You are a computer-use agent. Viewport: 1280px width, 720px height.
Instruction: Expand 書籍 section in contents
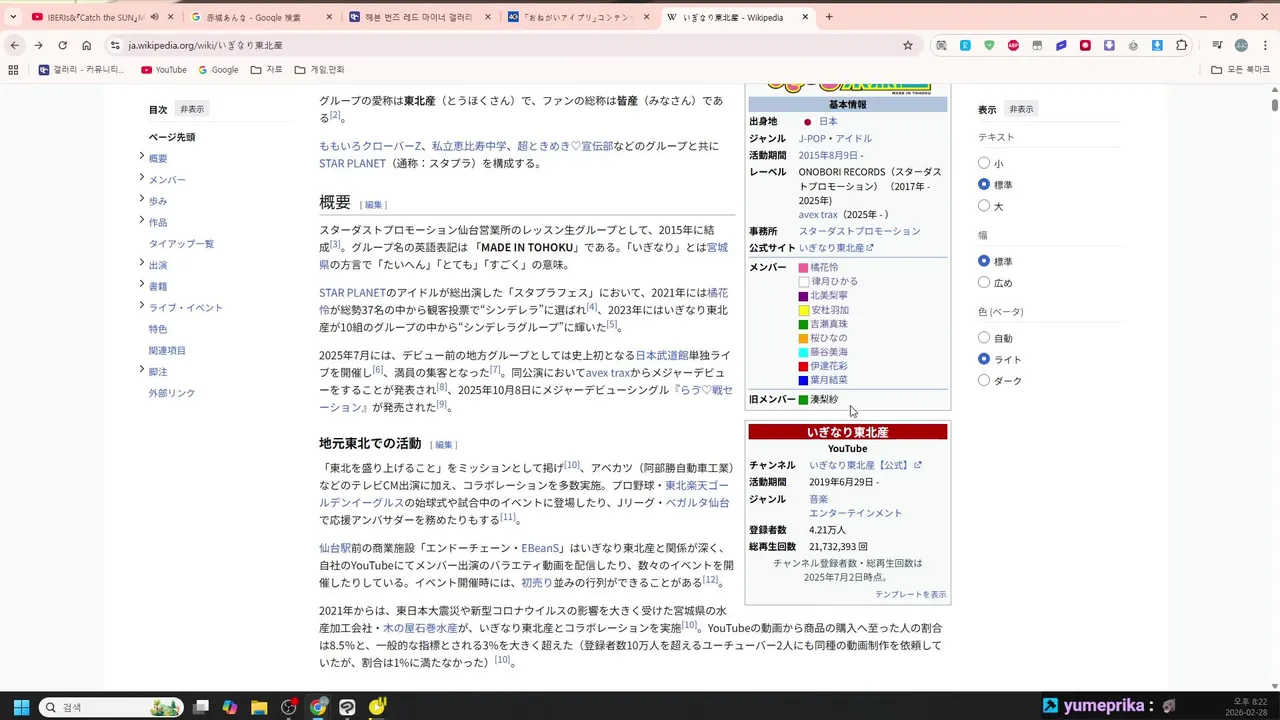coord(142,285)
